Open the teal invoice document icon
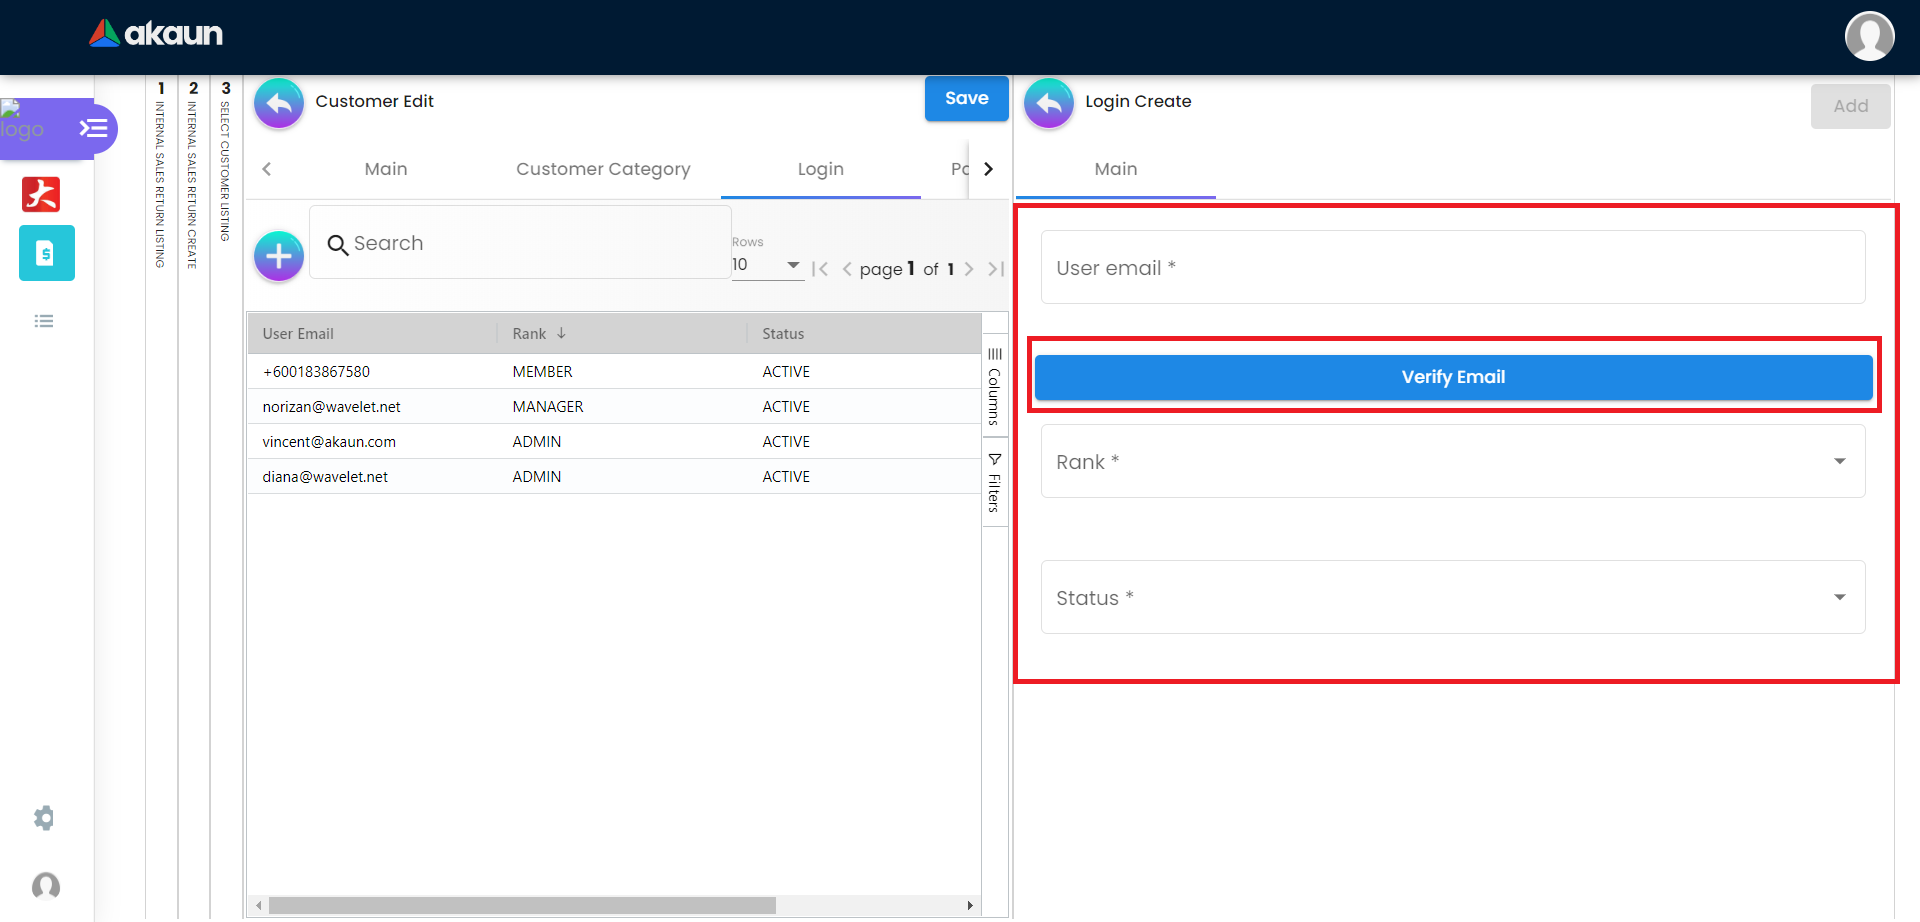The image size is (1920, 922). click(46, 253)
